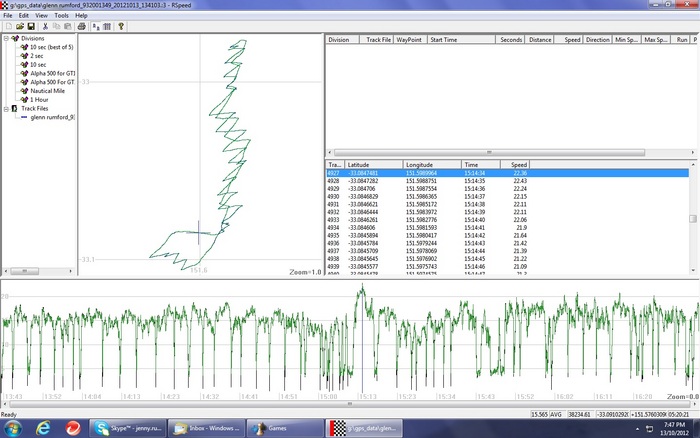This screenshot has height=438, width=700.
Task: Click the Cut scissors toolbar icon
Action: click(x=45, y=26)
